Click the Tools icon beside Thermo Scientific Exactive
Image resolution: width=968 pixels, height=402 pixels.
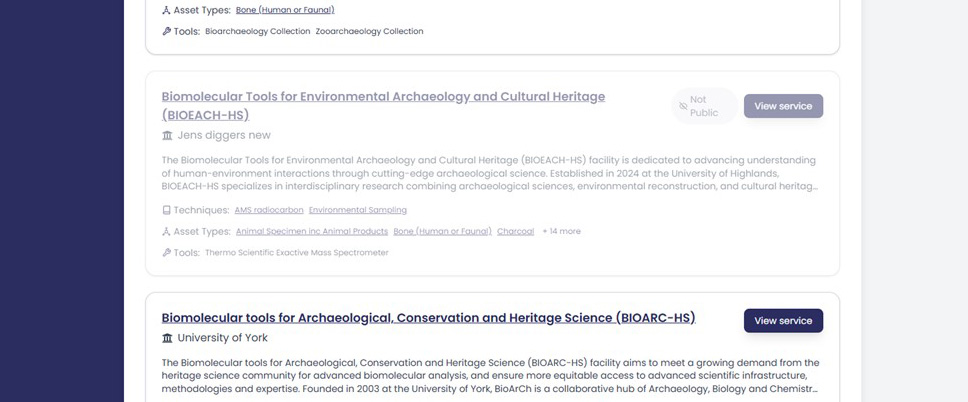point(167,253)
